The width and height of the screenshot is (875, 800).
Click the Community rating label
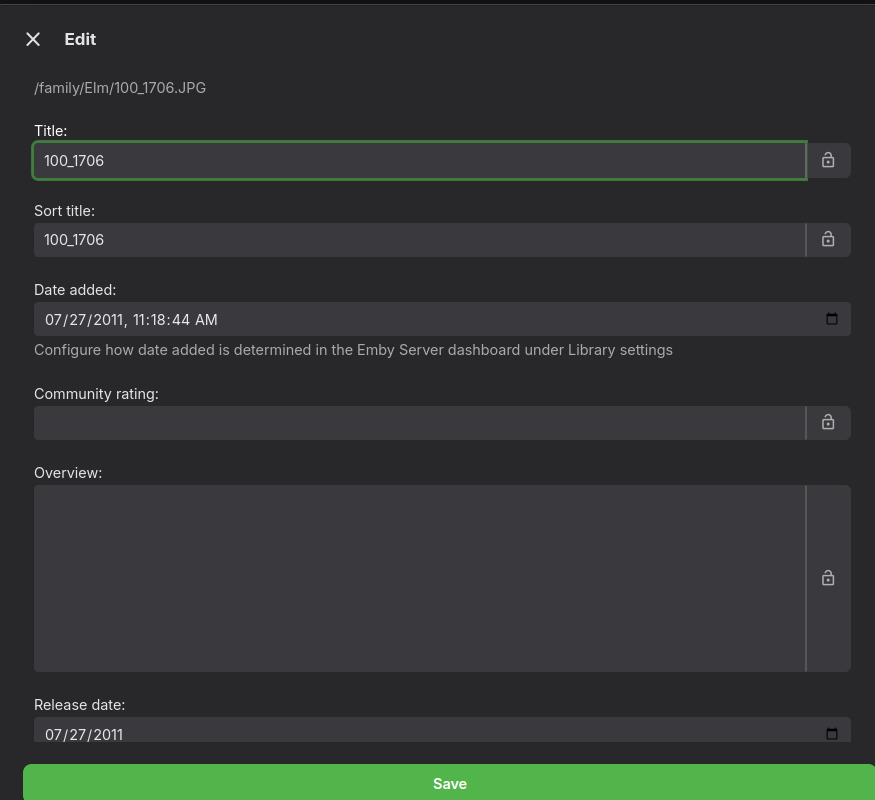[96, 394]
